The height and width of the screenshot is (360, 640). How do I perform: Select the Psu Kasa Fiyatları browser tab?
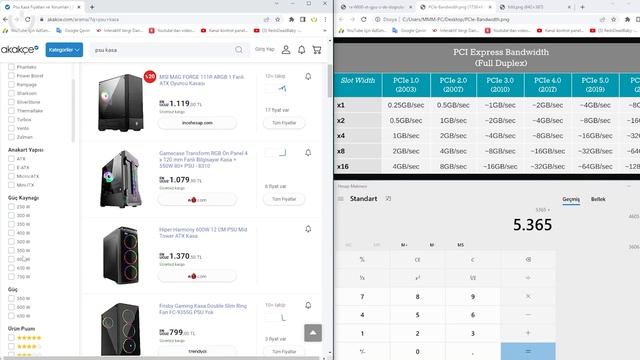42,7
